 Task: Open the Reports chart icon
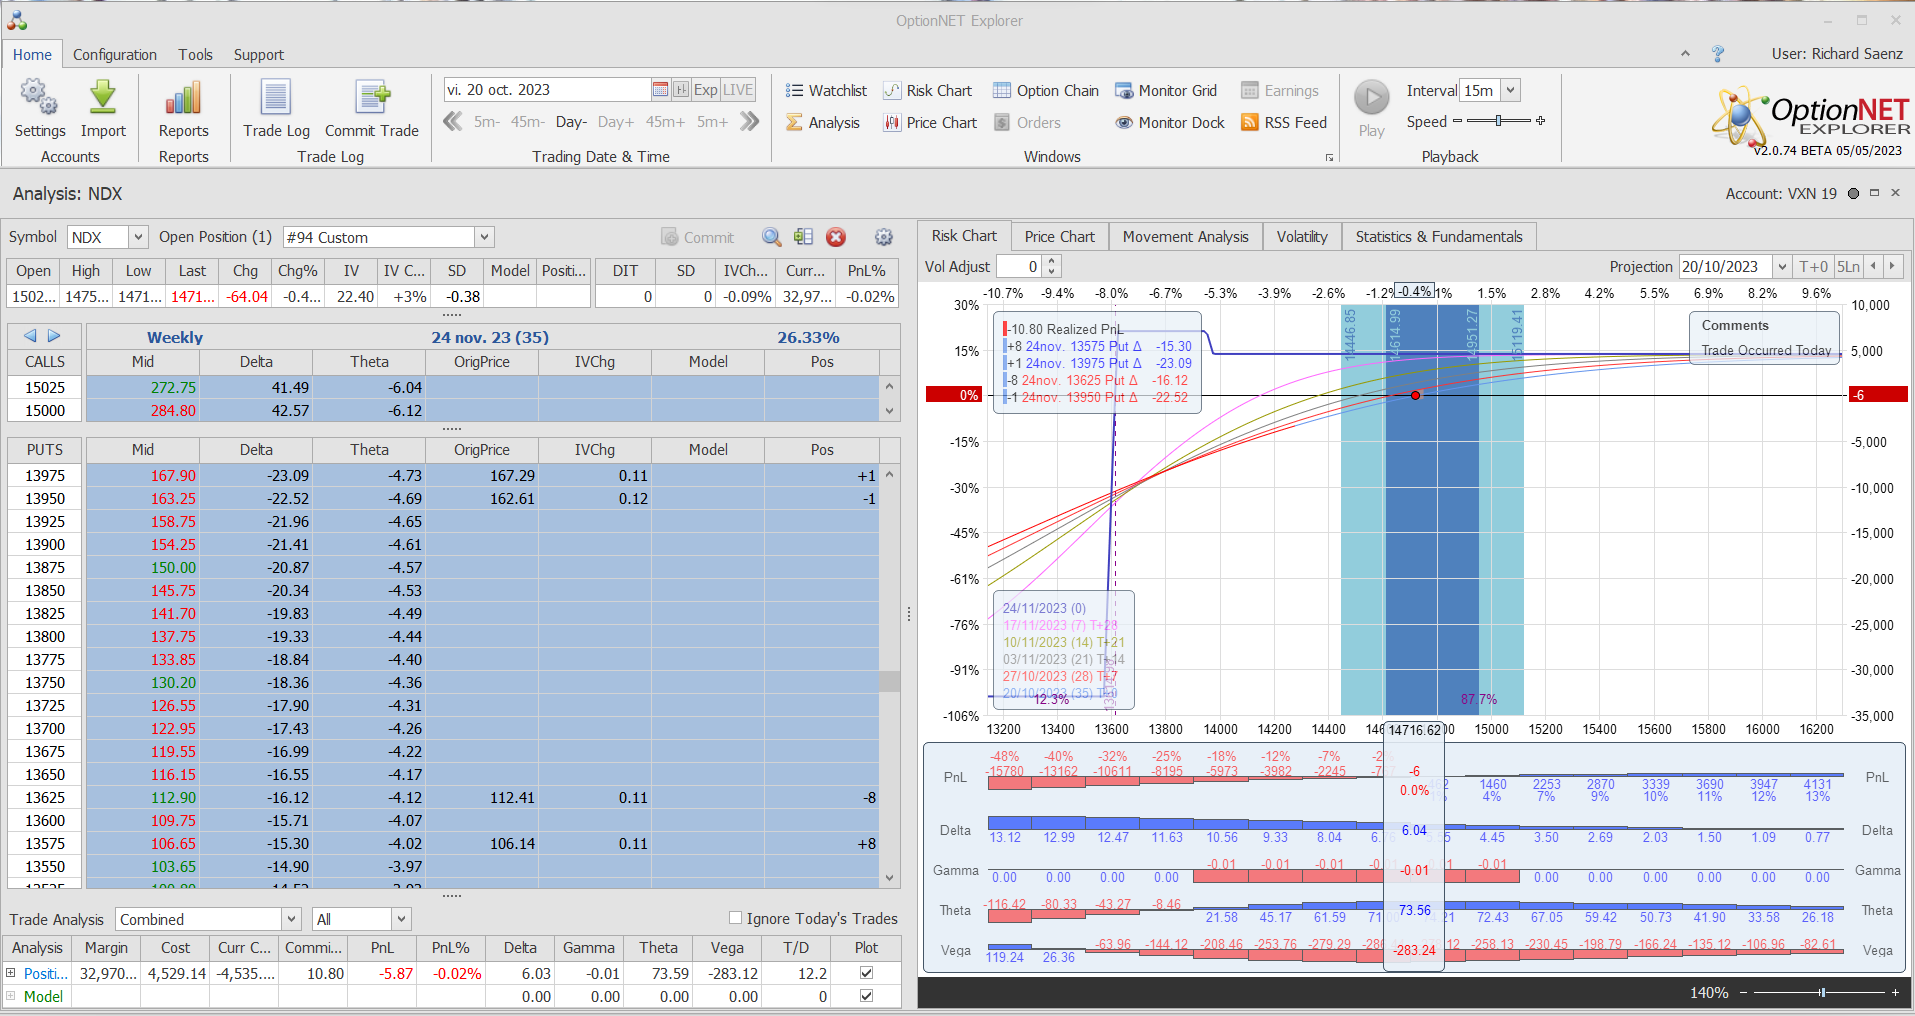pos(183,98)
